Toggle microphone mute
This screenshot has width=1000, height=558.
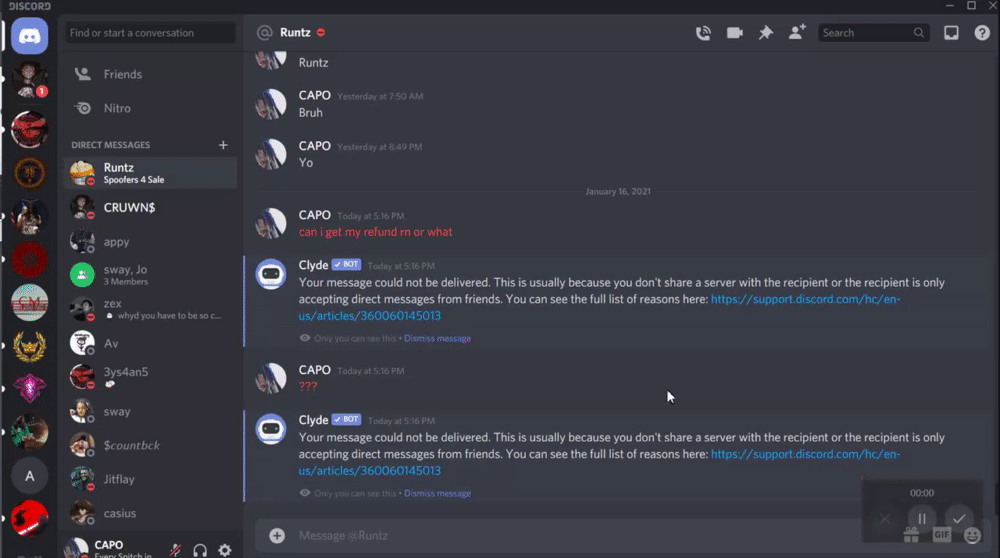pyautogui.click(x=175, y=550)
